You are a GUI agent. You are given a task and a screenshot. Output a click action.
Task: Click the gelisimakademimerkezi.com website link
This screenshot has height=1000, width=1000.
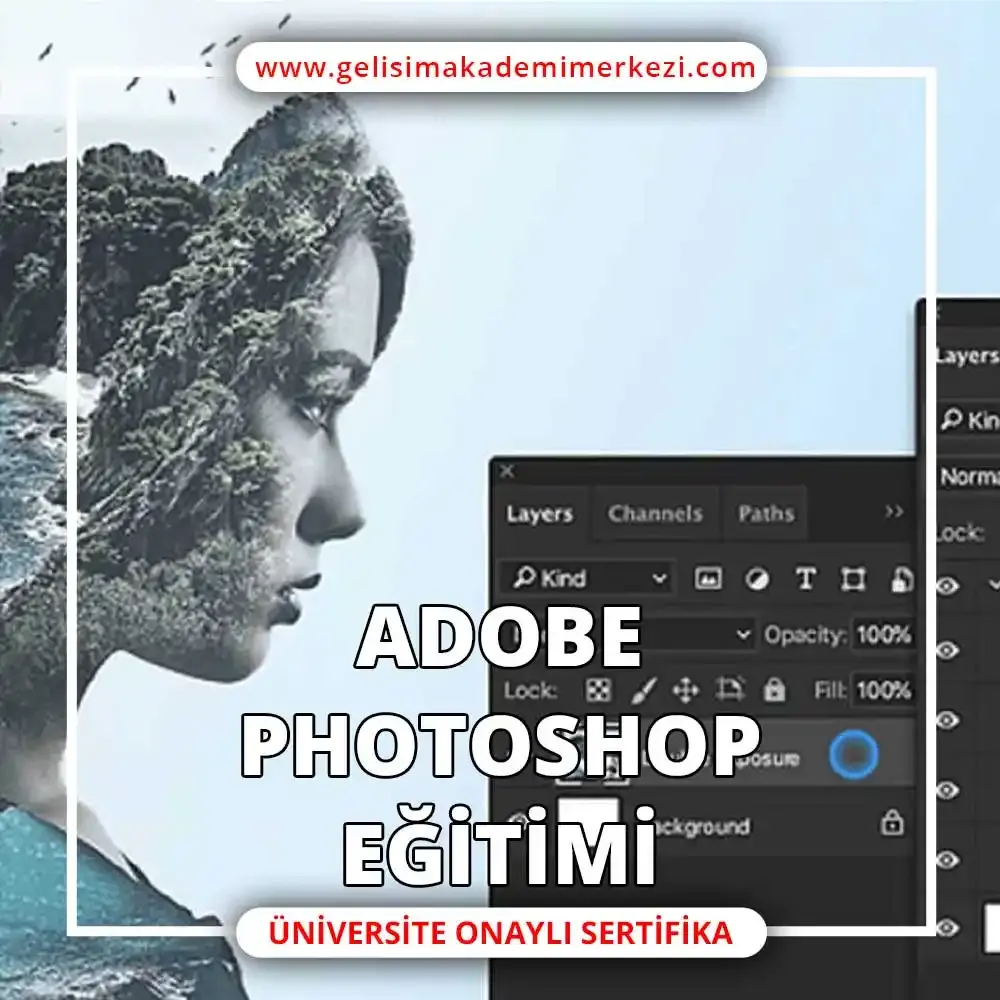tap(504, 68)
